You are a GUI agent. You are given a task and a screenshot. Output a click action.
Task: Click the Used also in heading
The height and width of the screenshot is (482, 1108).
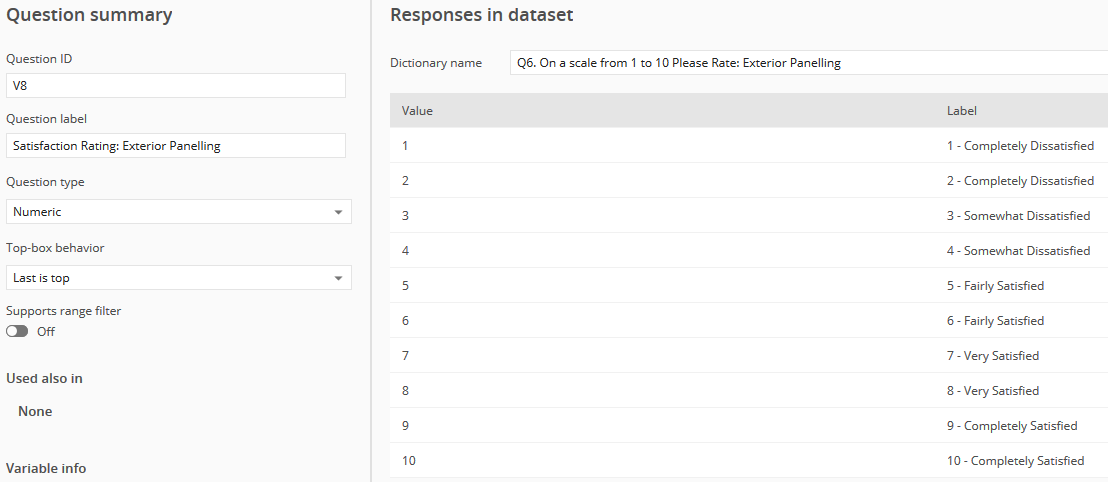tap(45, 378)
